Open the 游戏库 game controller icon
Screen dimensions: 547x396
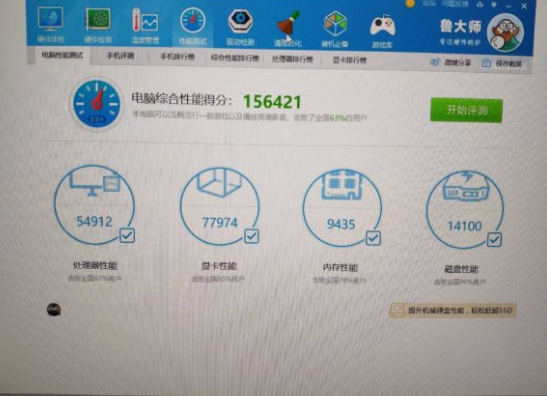point(382,26)
